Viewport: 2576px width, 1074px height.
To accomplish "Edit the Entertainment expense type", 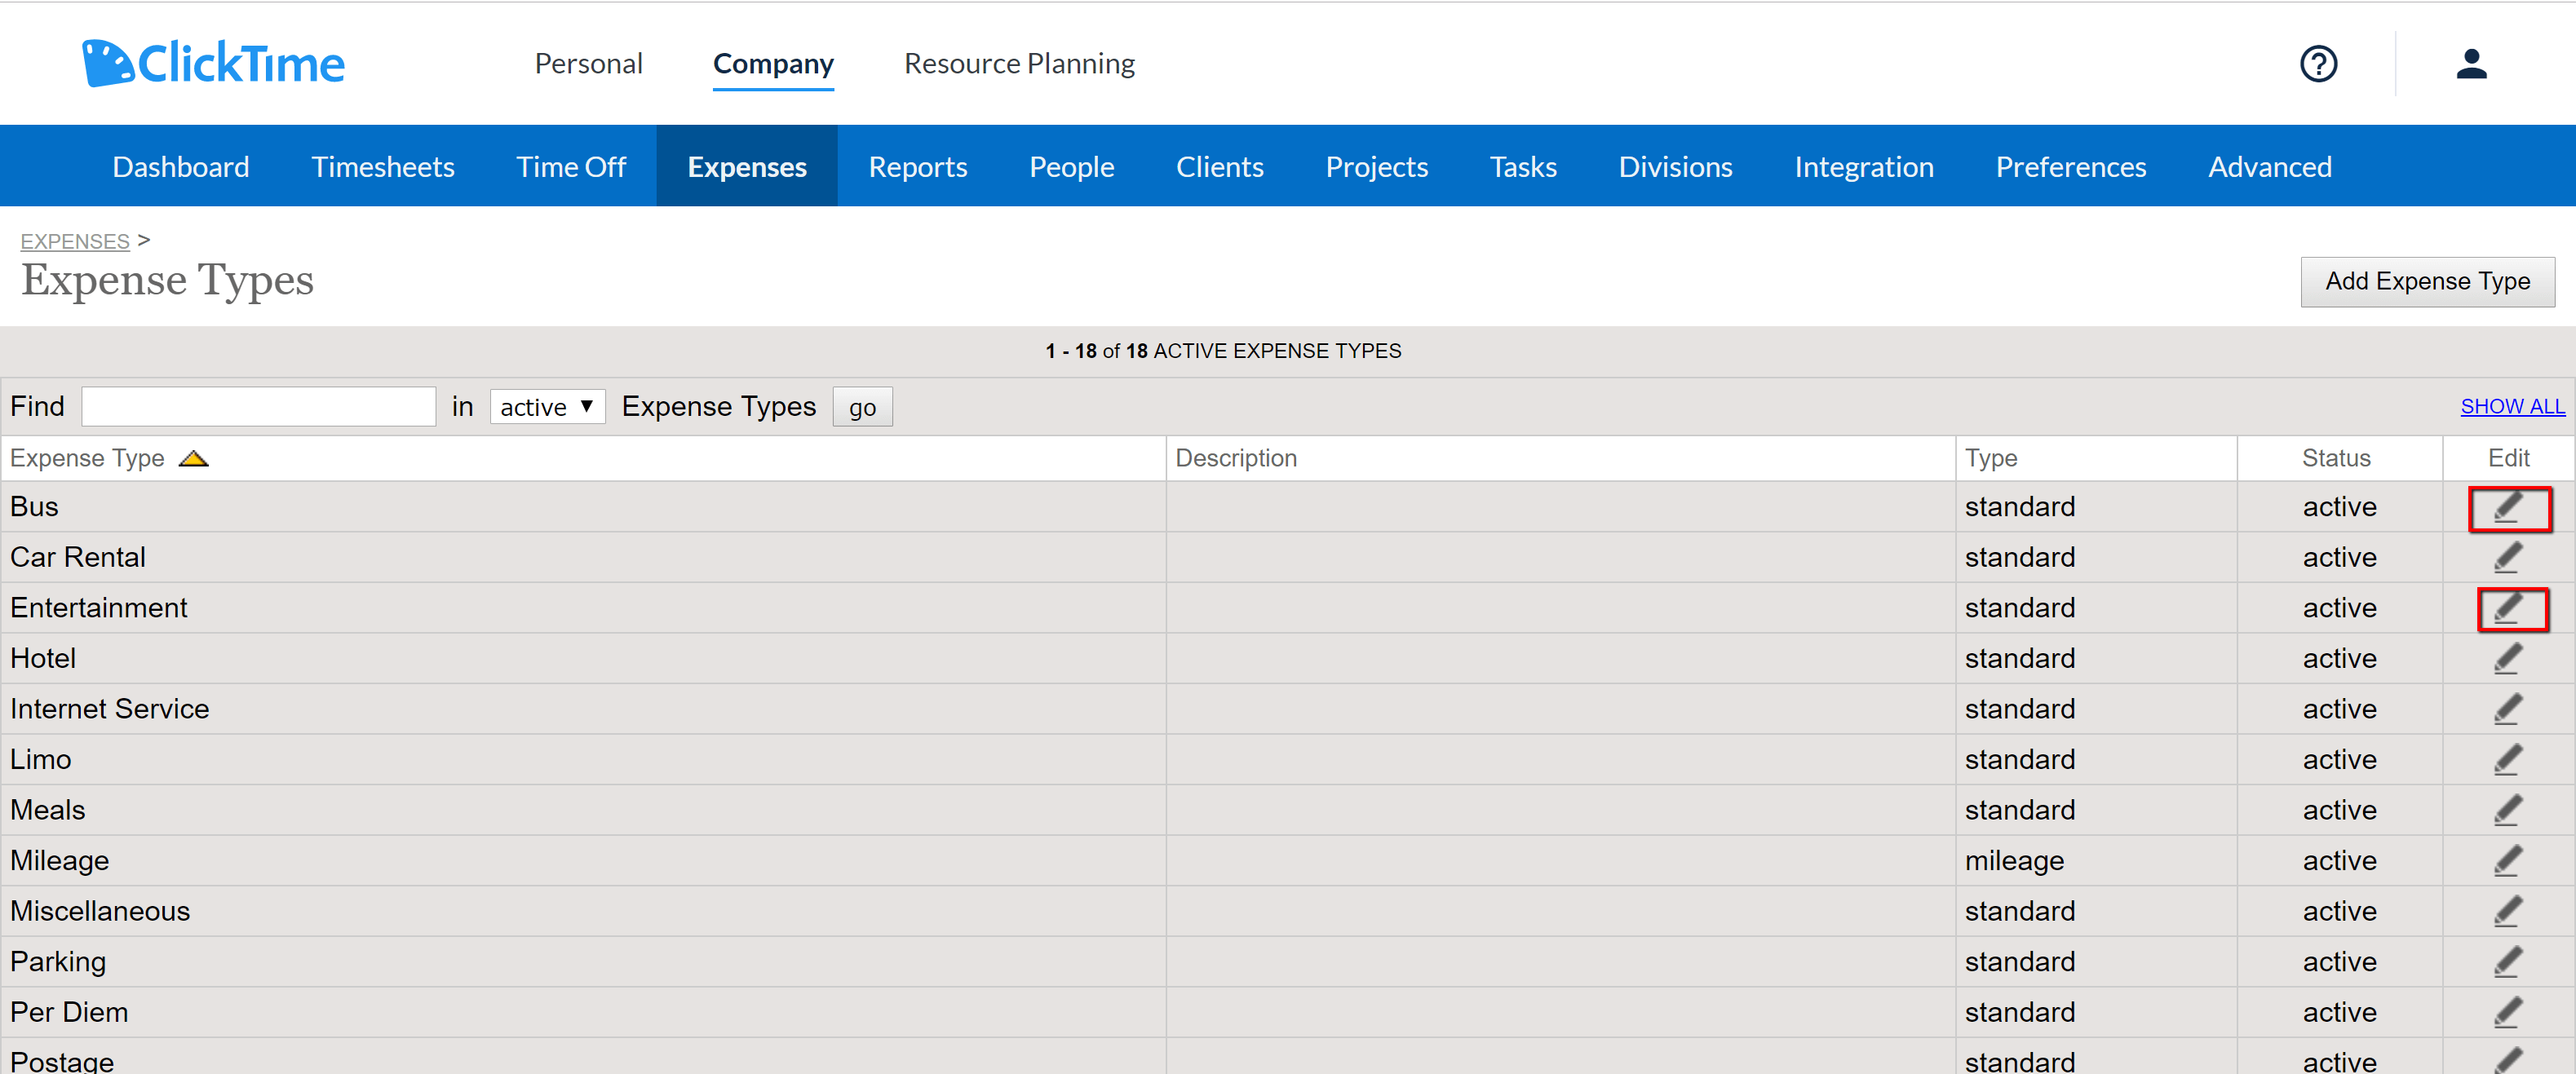I will coord(2510,608).
